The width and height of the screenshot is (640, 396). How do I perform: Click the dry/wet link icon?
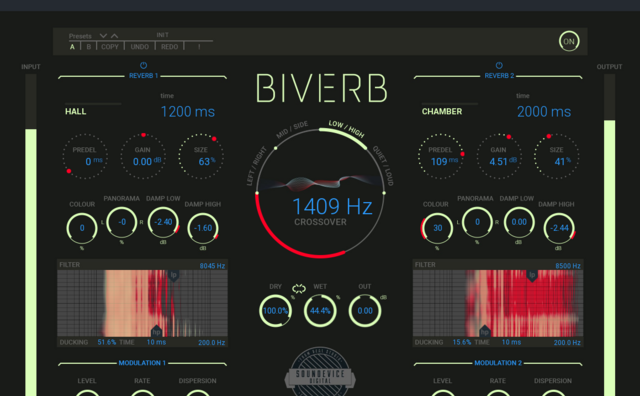[299, 289]
